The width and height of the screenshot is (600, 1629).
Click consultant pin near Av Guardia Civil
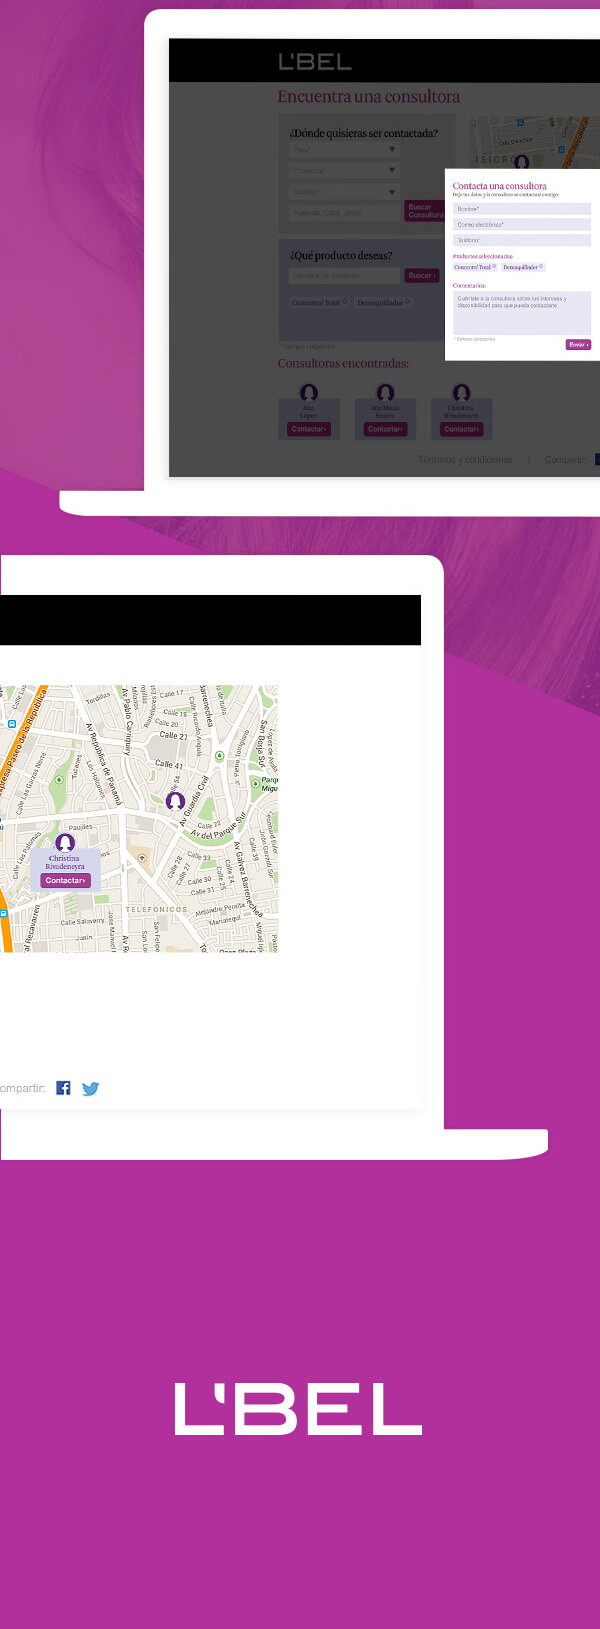(x=175, y=801)
